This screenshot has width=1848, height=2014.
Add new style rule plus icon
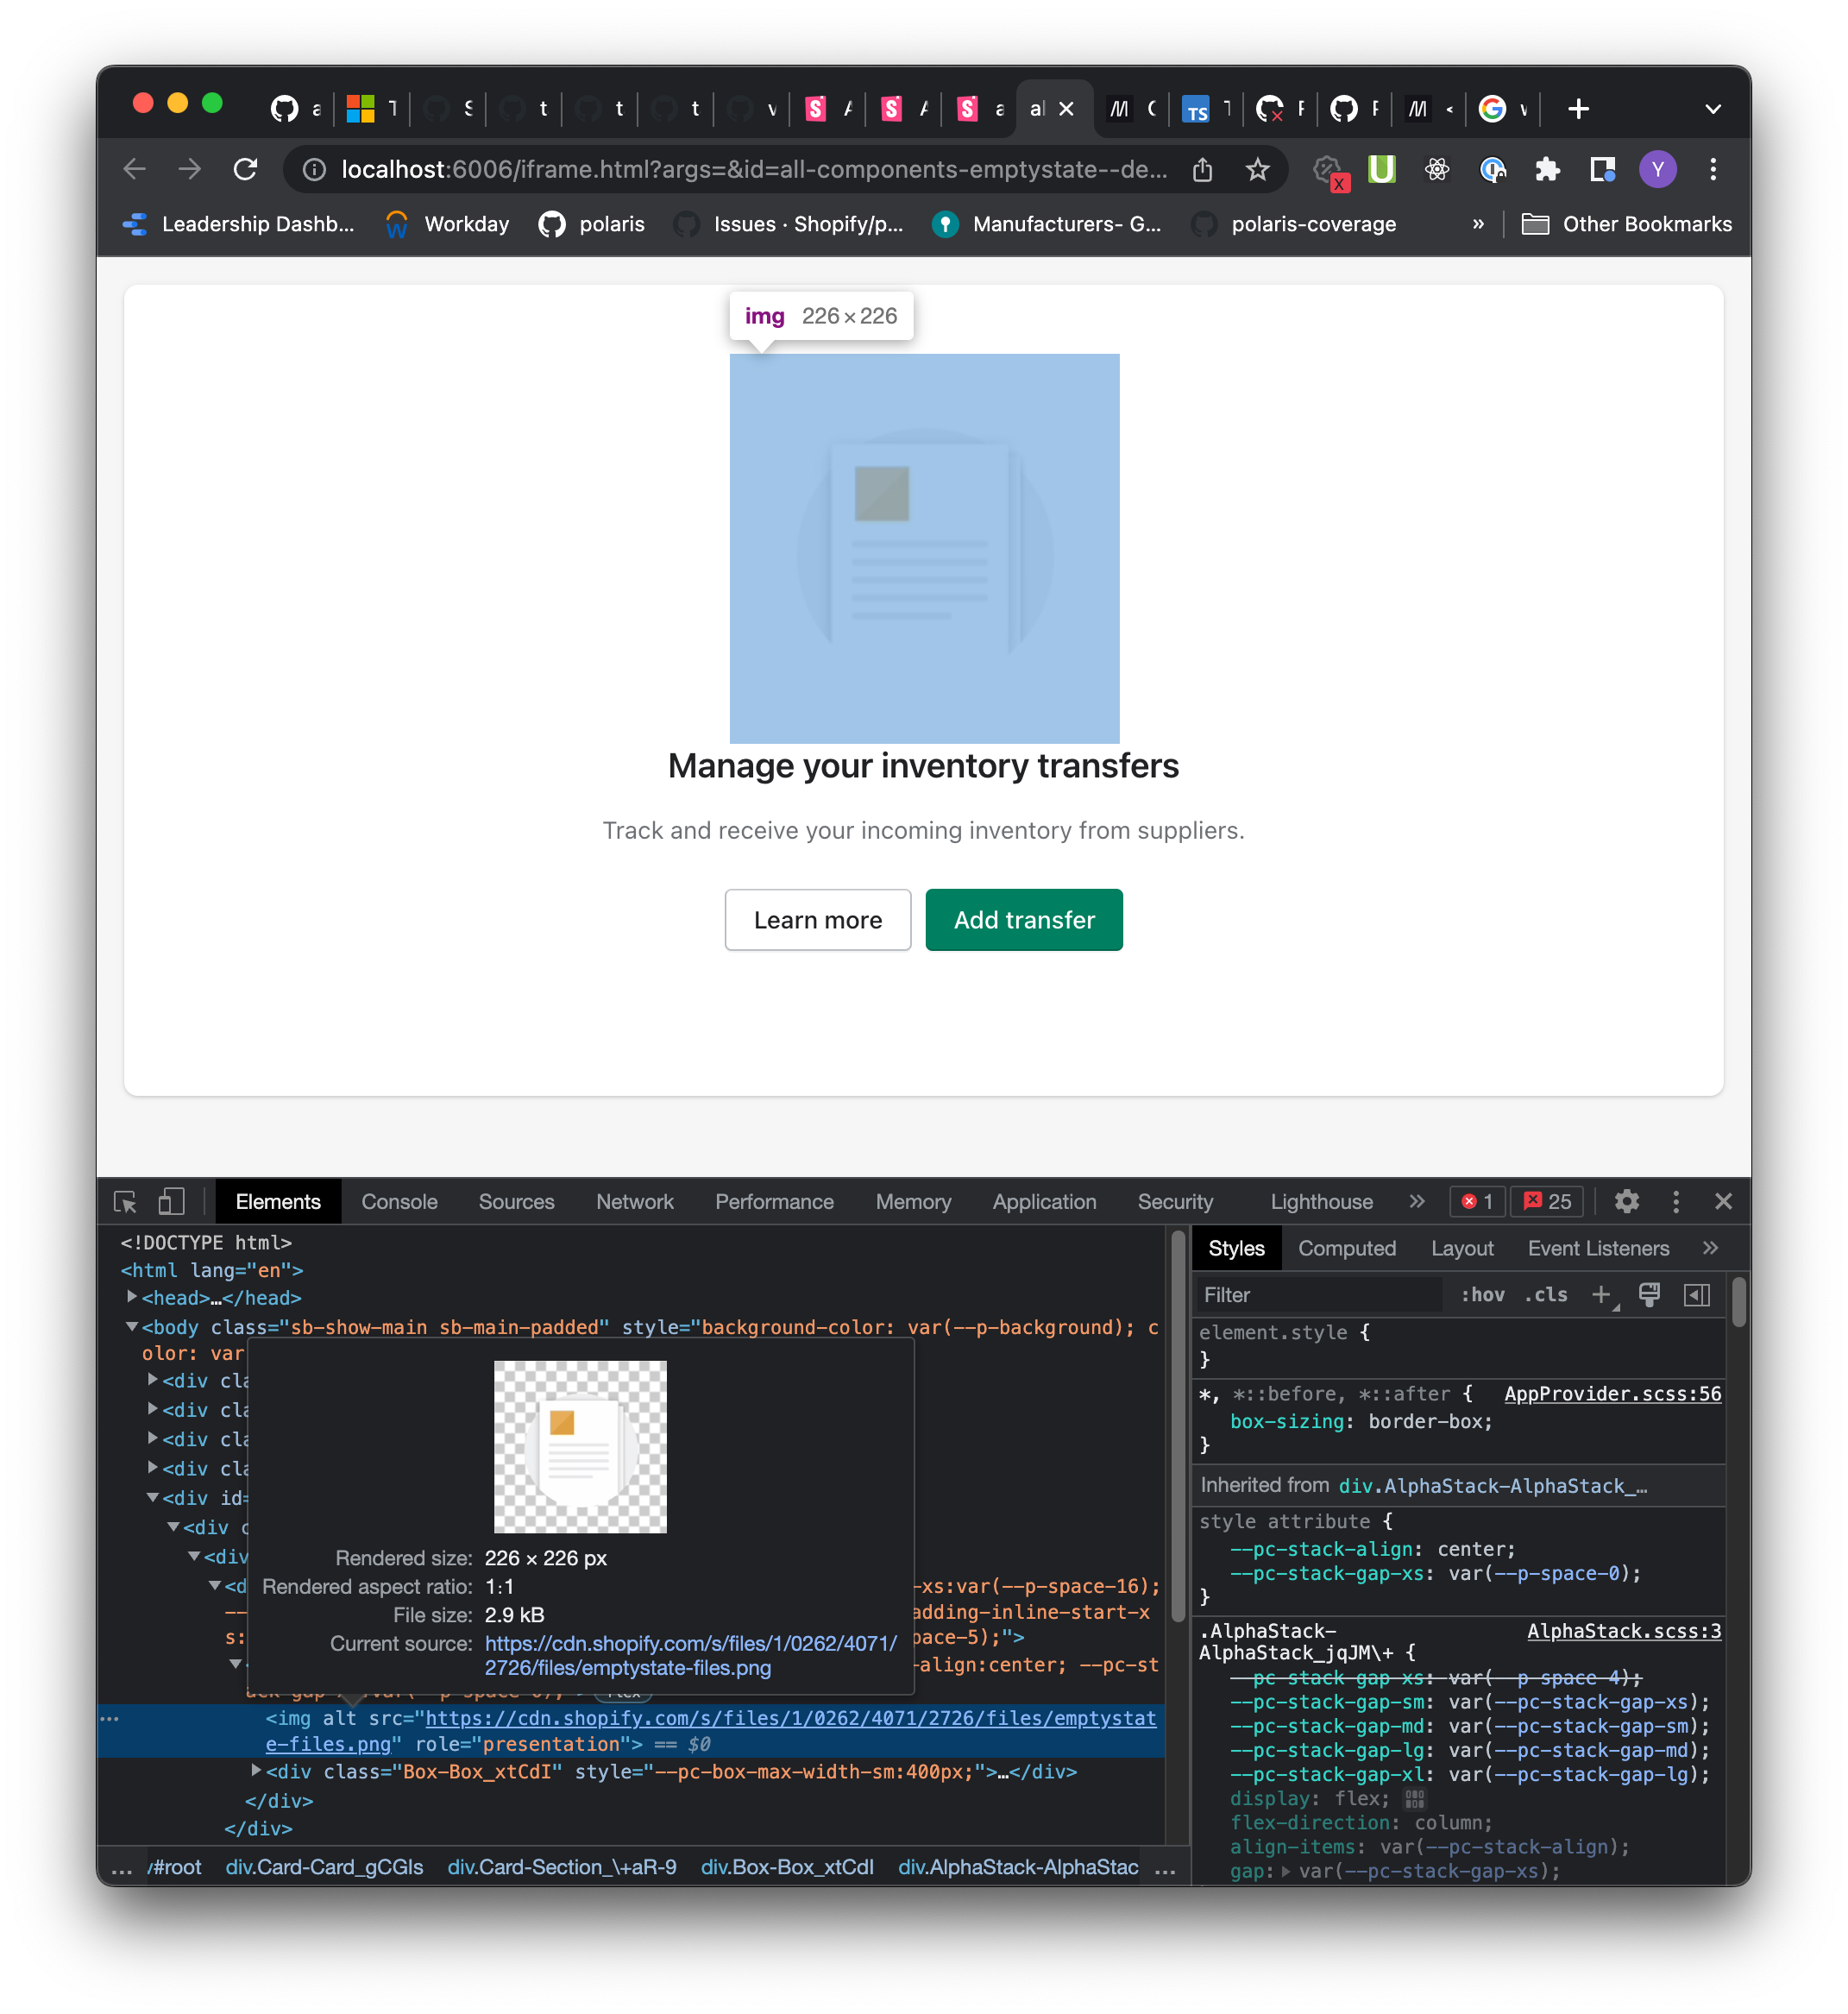coord(1601,1295)
